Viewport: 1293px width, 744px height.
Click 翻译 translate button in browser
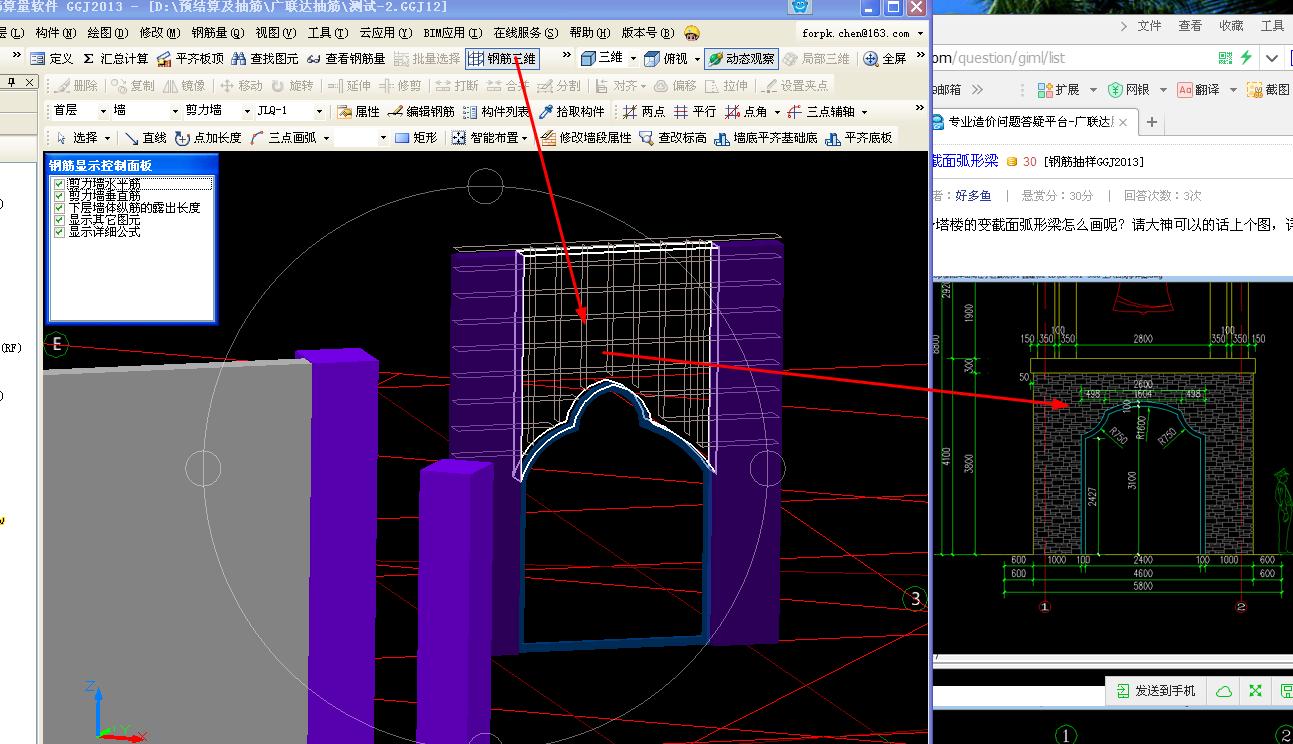1200,90
